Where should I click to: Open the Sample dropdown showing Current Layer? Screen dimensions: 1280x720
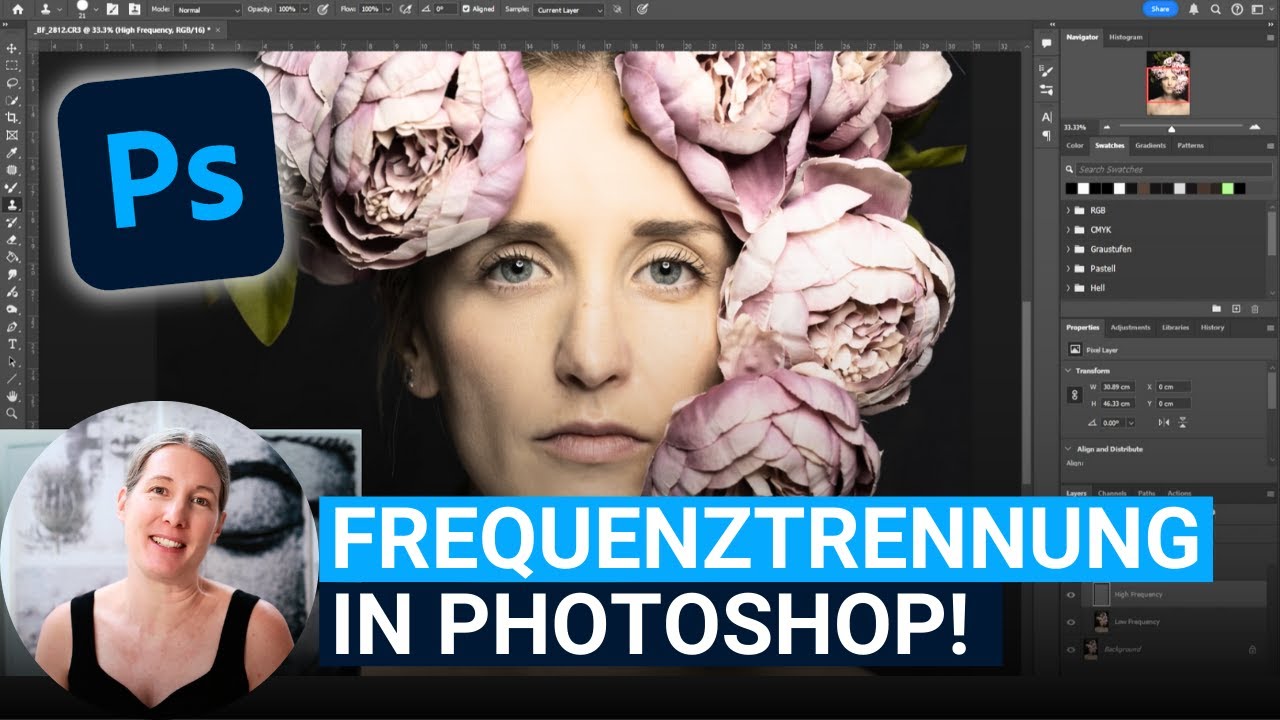pyautogui.click(x=568, y=9)
